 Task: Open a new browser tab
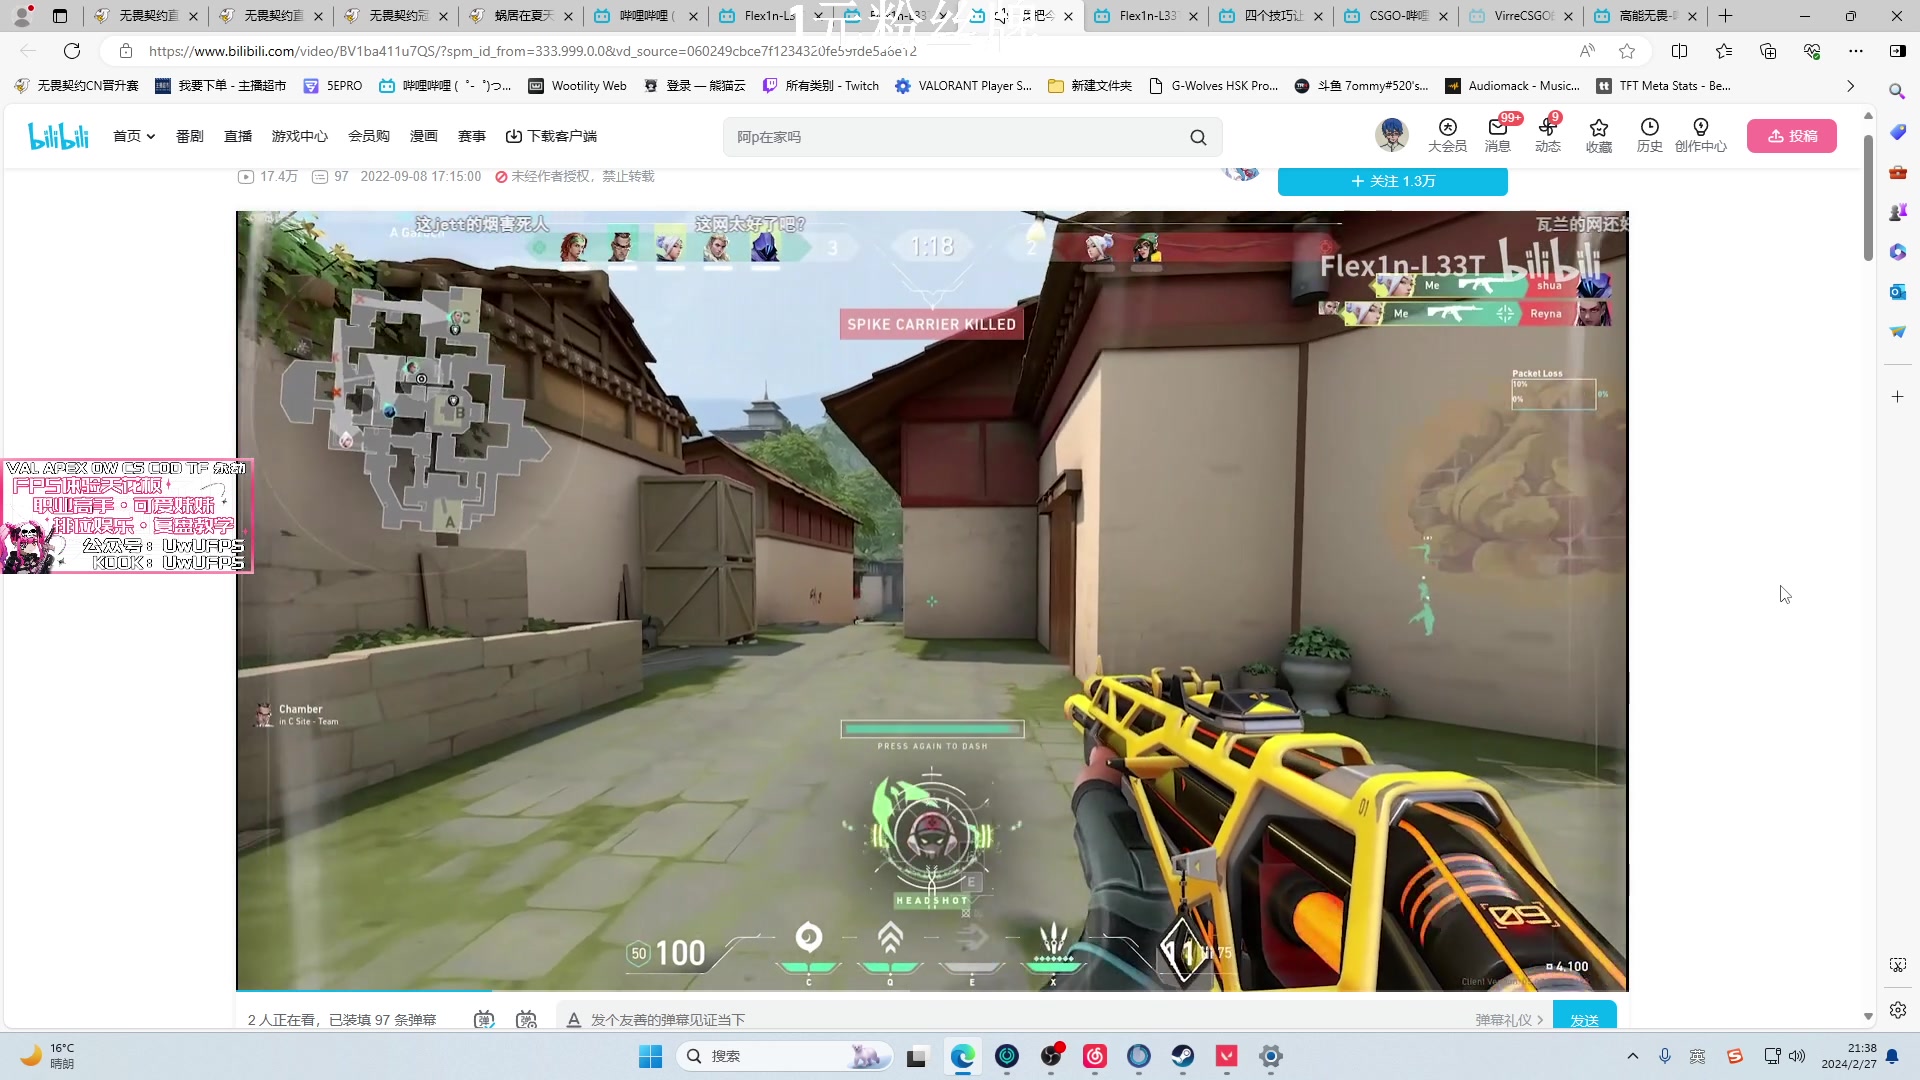click(x=1726, y=16)
